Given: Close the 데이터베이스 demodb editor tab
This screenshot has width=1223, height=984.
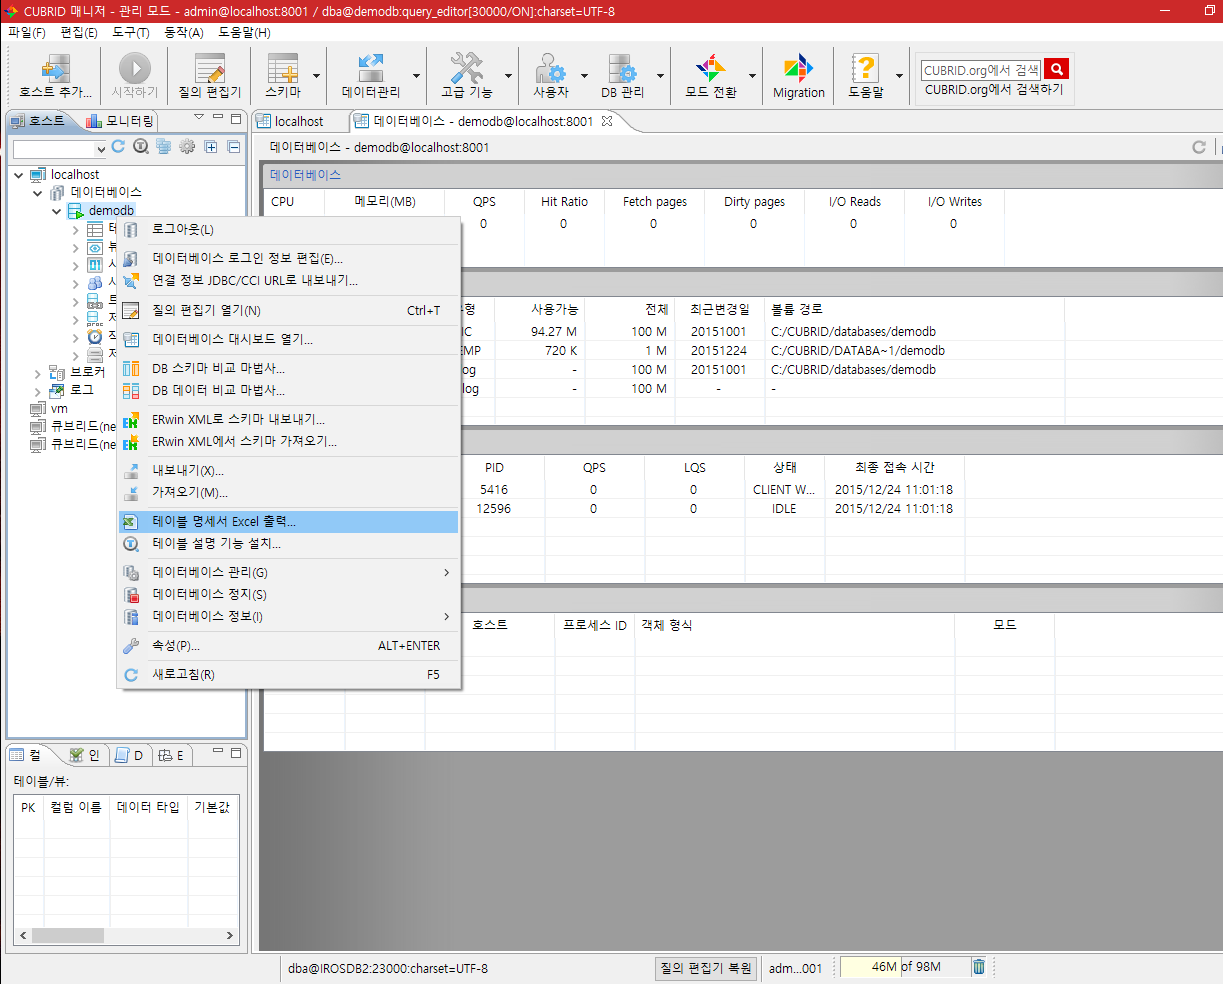Looking at the screenshot, I should pos(606,121).
